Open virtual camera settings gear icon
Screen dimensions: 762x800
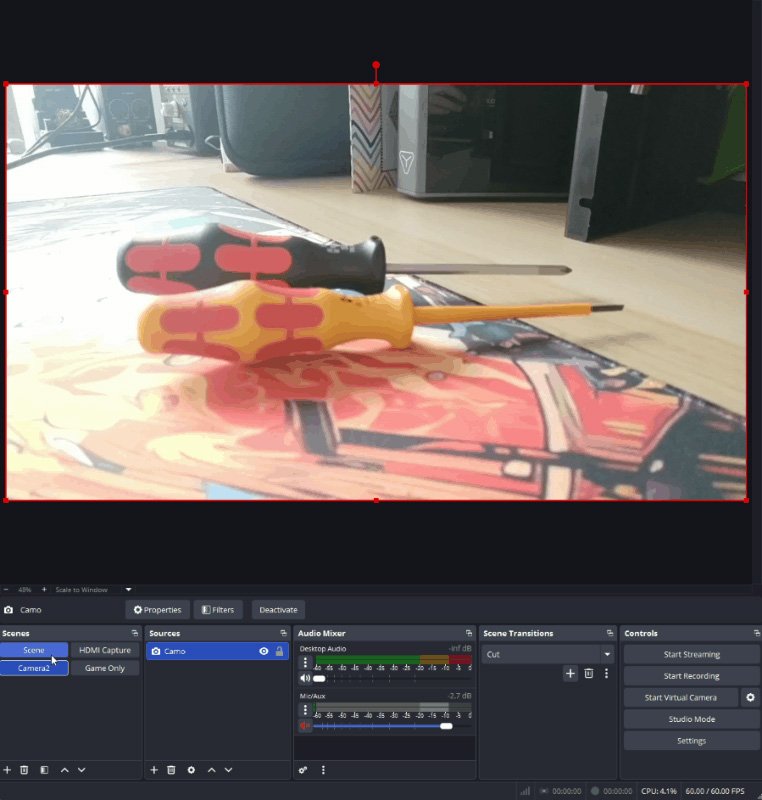750,697
